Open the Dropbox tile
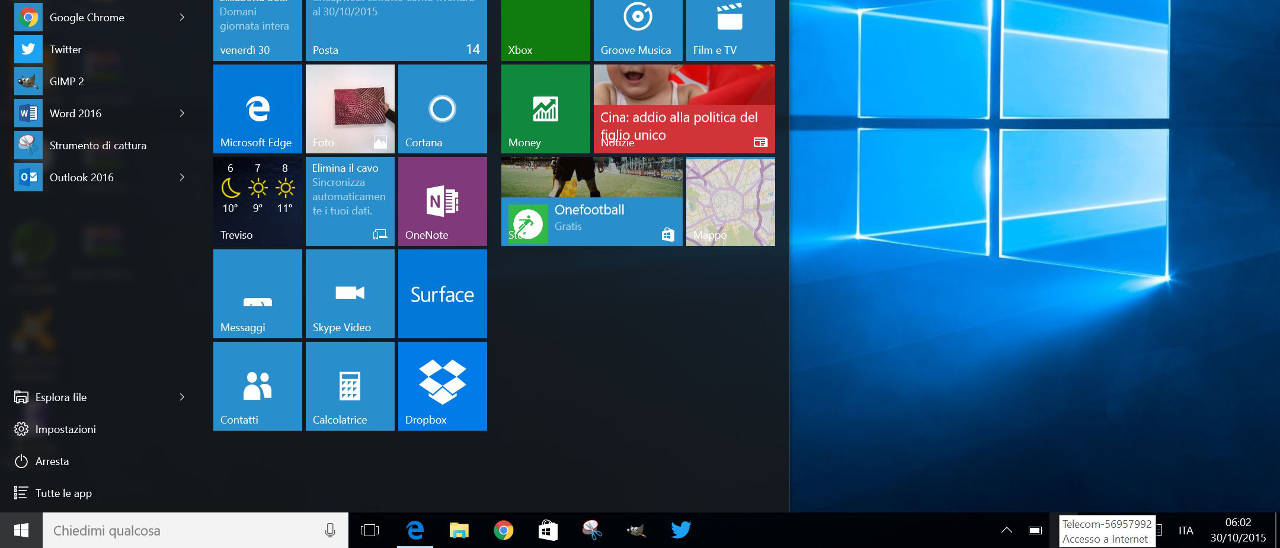The width and height of the screenshot is (1280, 548). click(442, 386)
